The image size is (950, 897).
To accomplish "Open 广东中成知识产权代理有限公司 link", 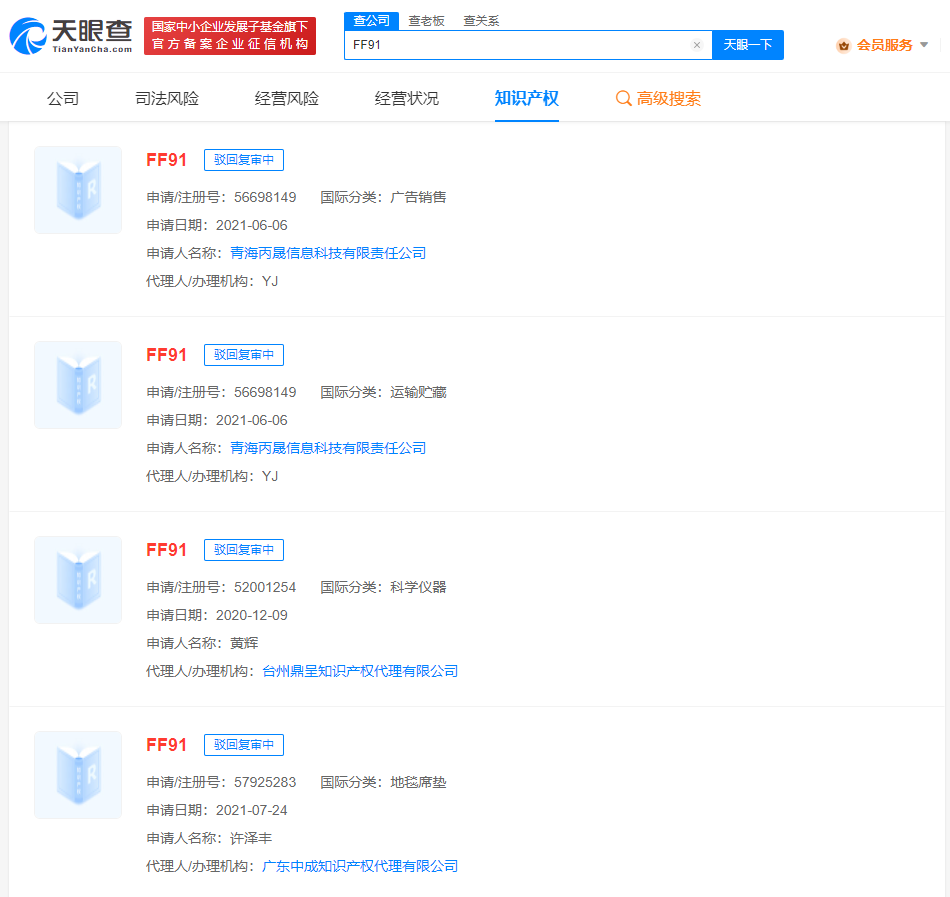I will (360, 866).
